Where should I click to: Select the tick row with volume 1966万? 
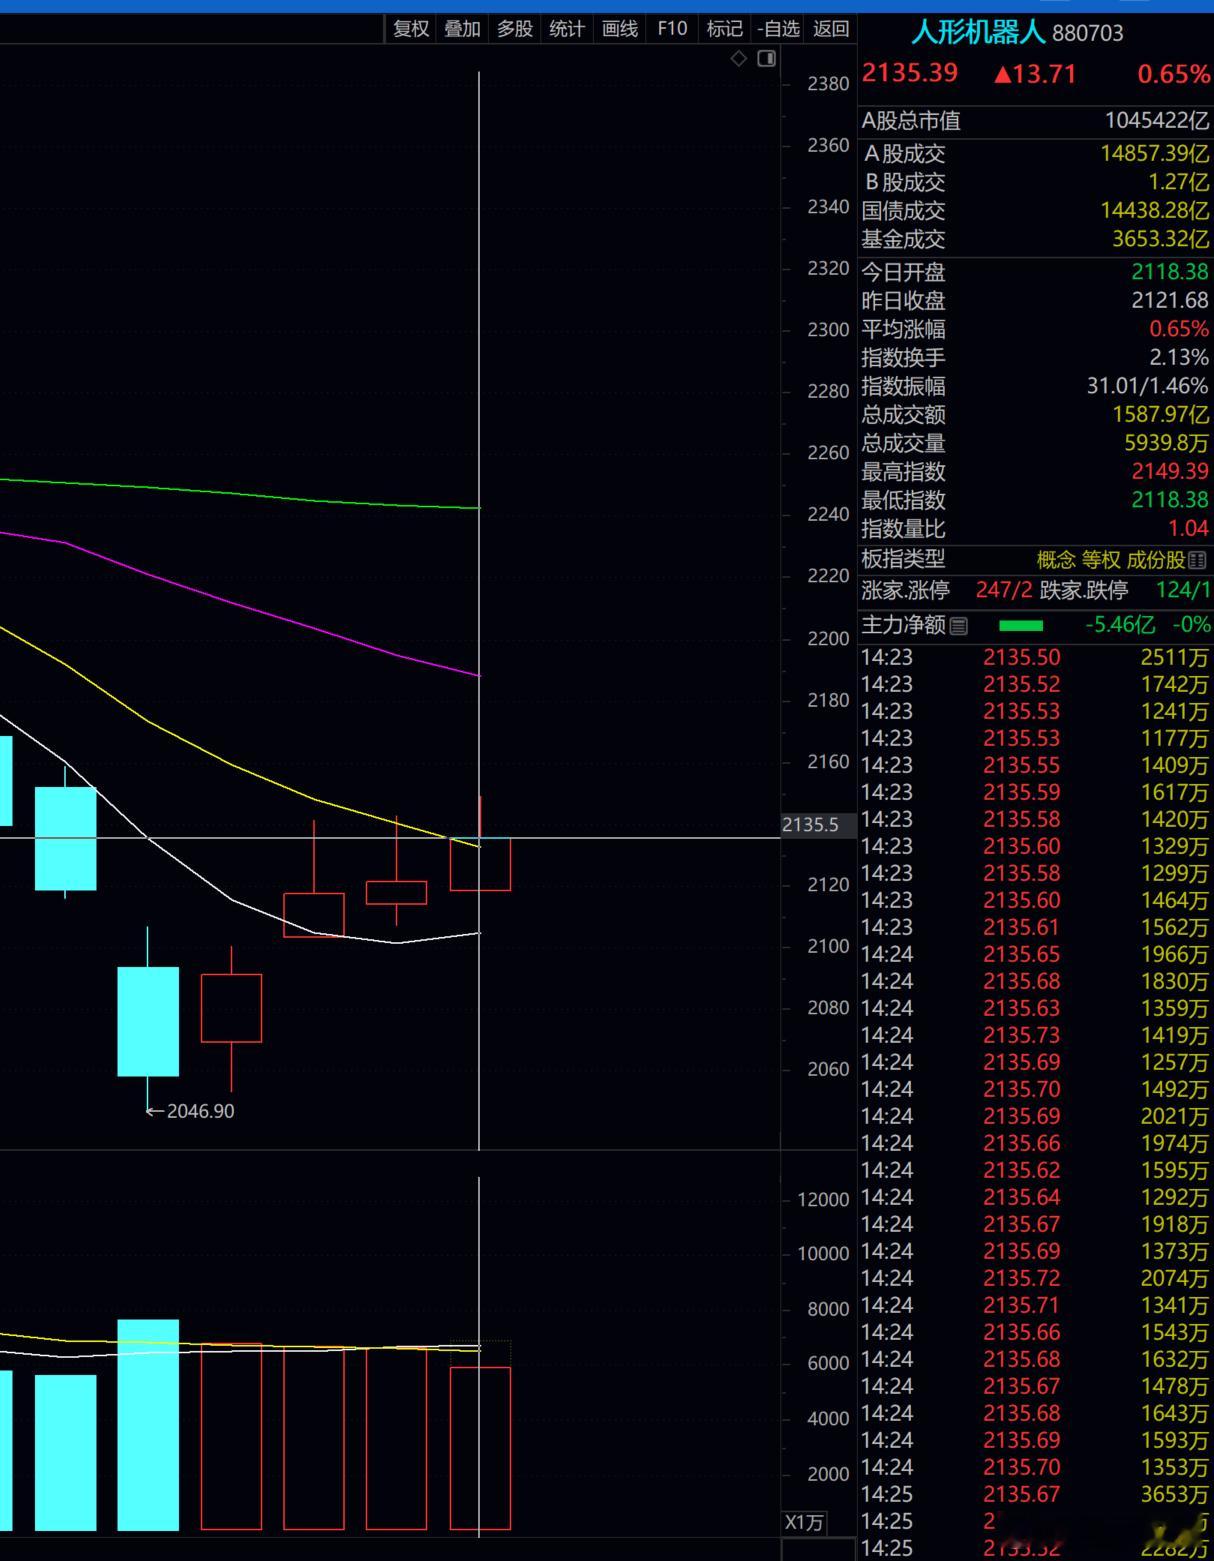click(x=1035, y=954)
